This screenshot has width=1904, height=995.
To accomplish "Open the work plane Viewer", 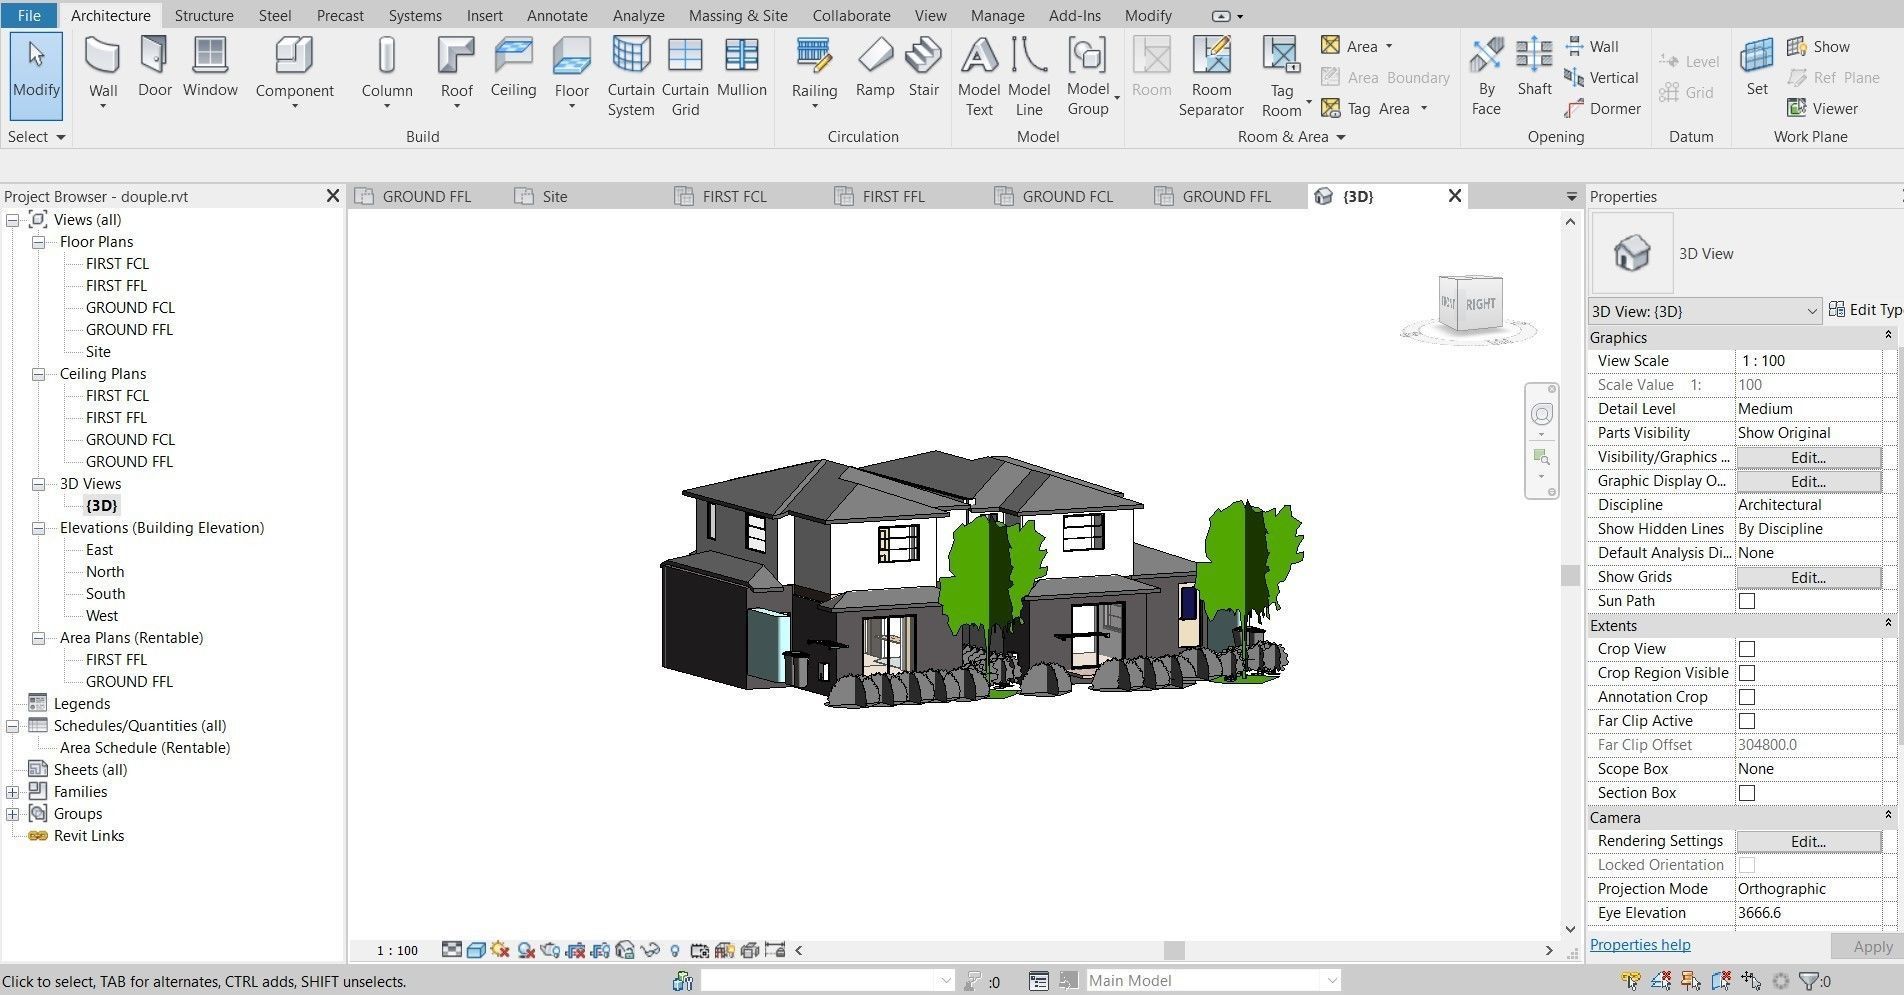I will 1823,108.
